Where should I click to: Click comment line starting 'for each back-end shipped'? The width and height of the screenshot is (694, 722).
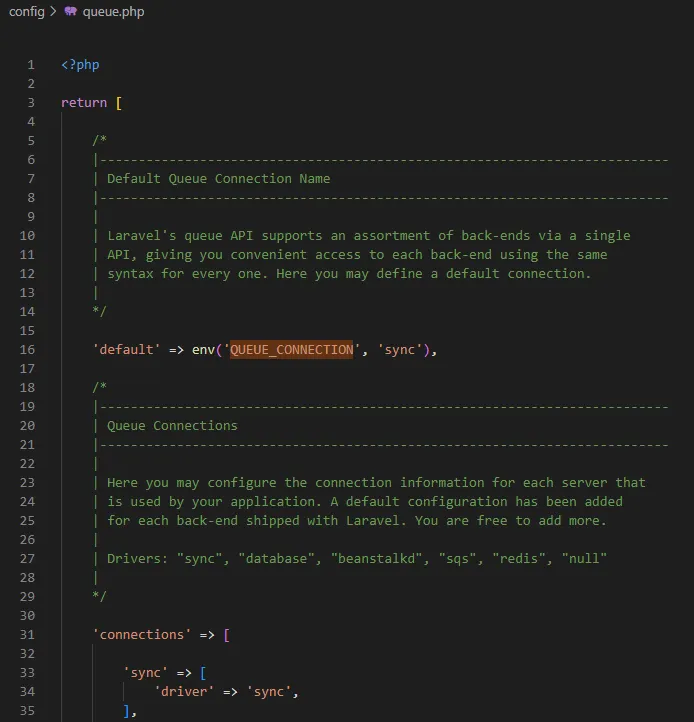point(357,520)
